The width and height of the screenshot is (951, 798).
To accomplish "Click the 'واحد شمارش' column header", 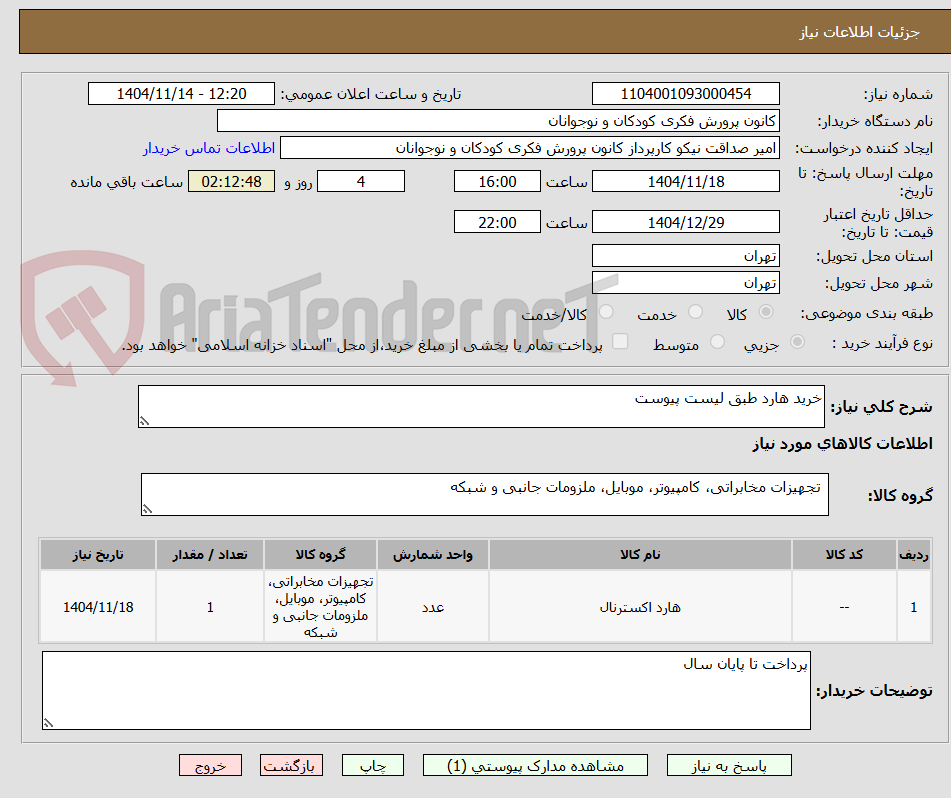I will (x=432, y=555).
